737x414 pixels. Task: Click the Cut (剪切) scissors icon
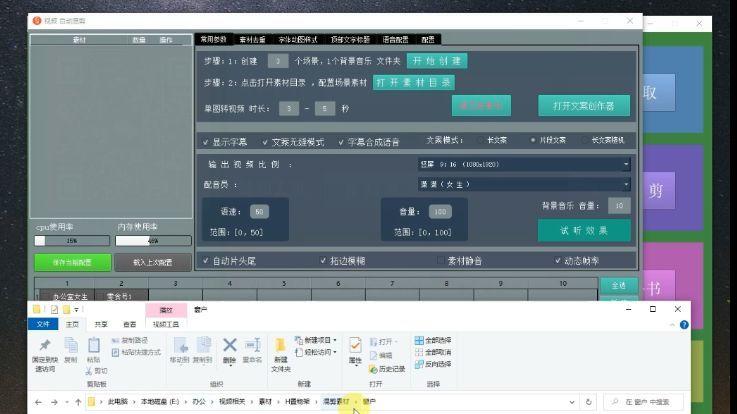[x=89, y=371]
